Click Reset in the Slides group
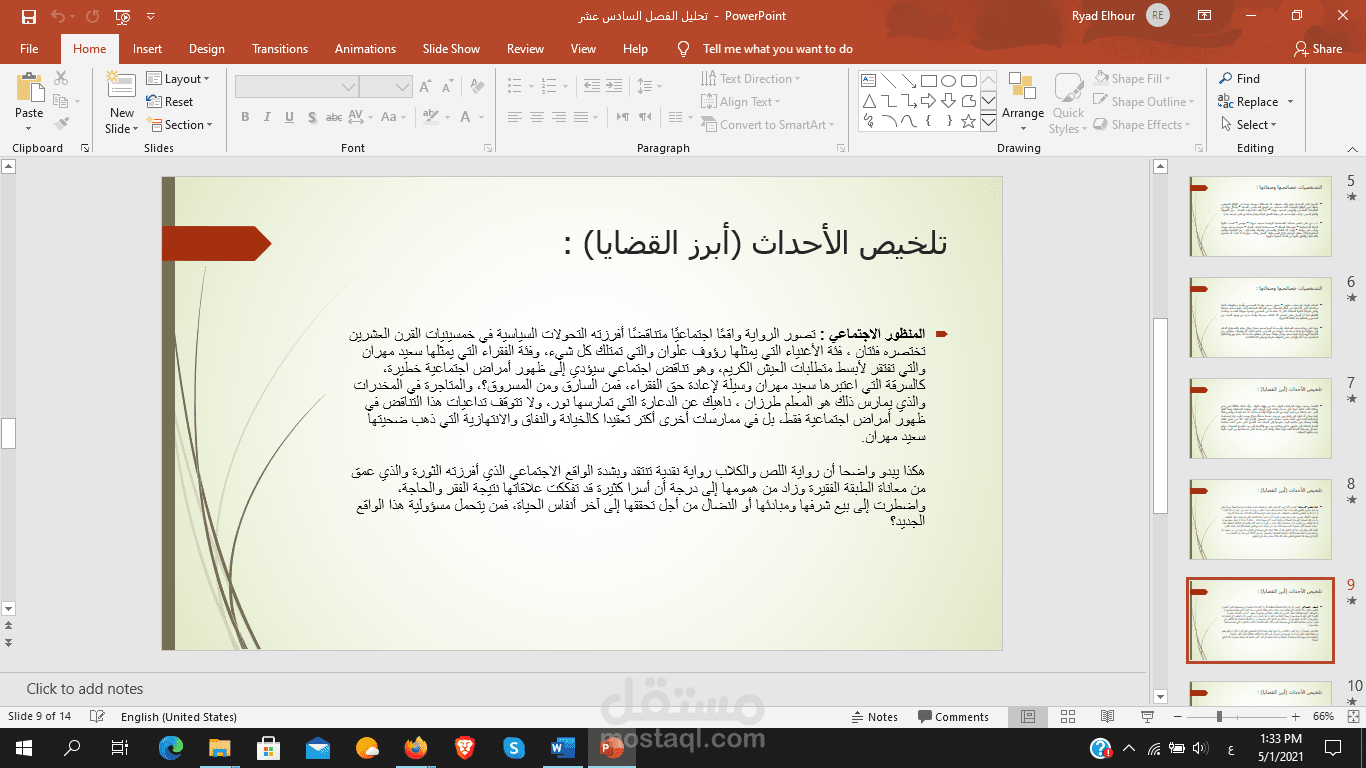 pyautogui.click(x=170, y=102)
